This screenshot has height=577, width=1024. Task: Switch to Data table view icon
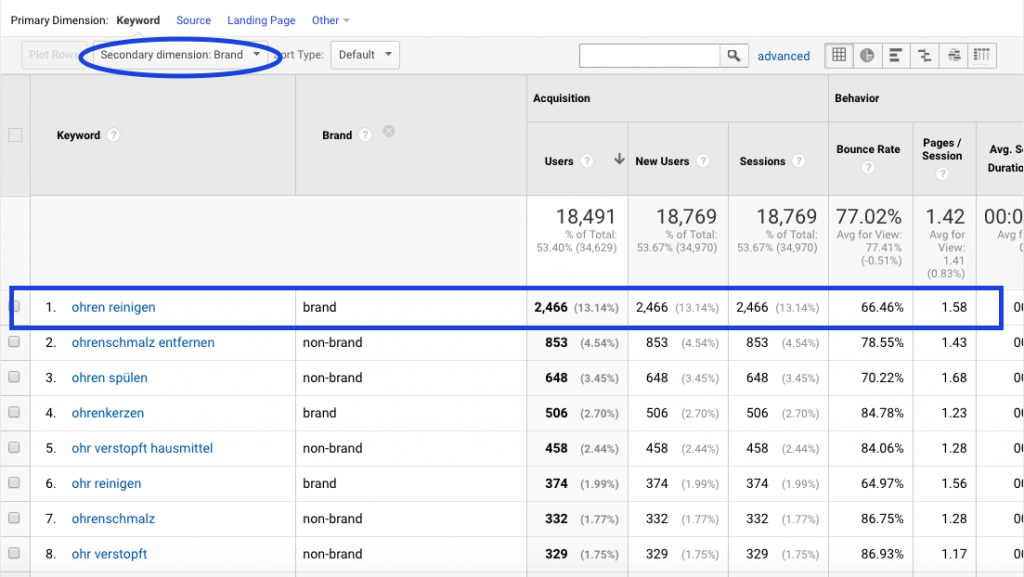pos(839,55)
